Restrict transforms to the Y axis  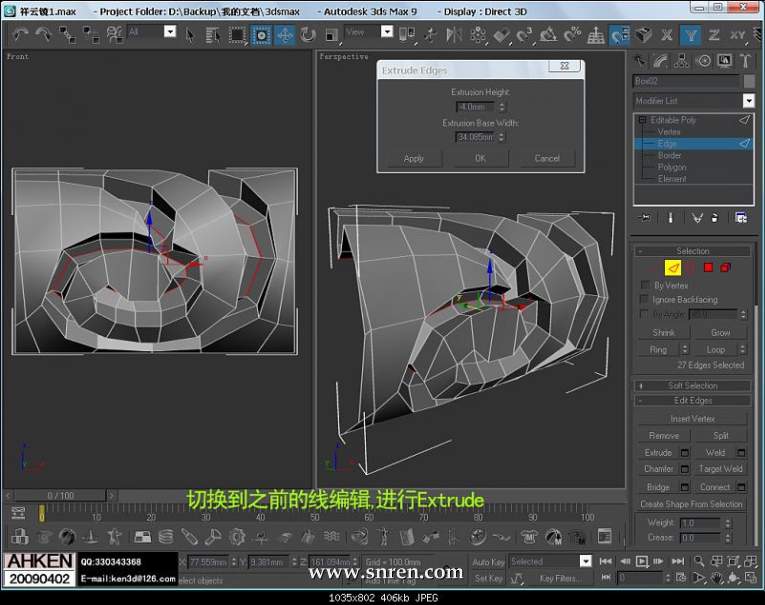691,35
